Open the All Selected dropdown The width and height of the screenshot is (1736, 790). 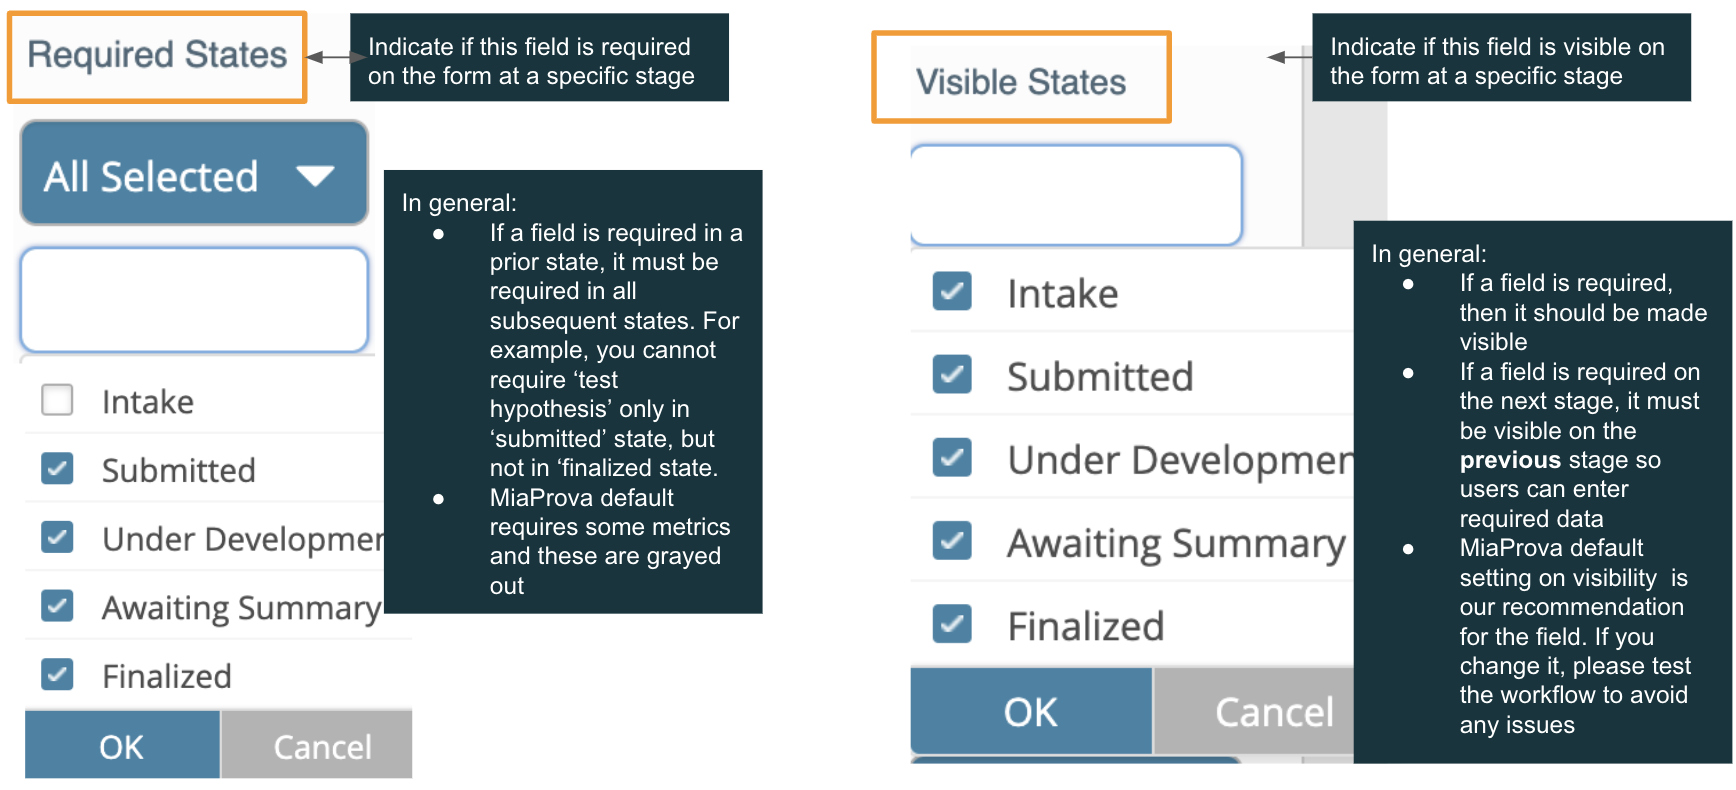point(194,173)
